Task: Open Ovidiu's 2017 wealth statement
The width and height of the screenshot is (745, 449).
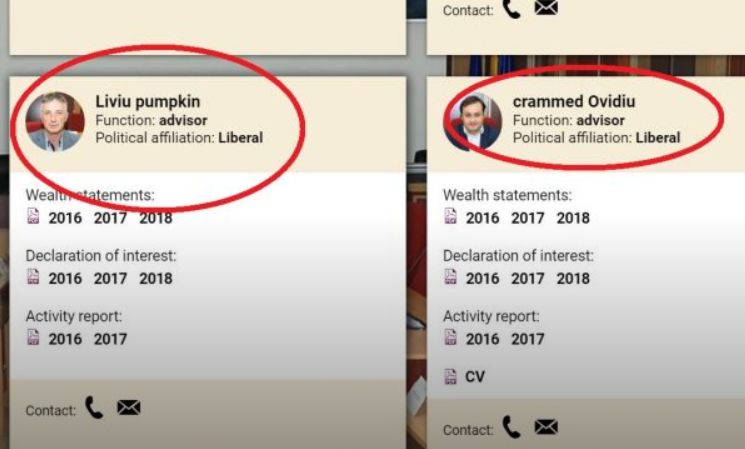Action: 528,218
